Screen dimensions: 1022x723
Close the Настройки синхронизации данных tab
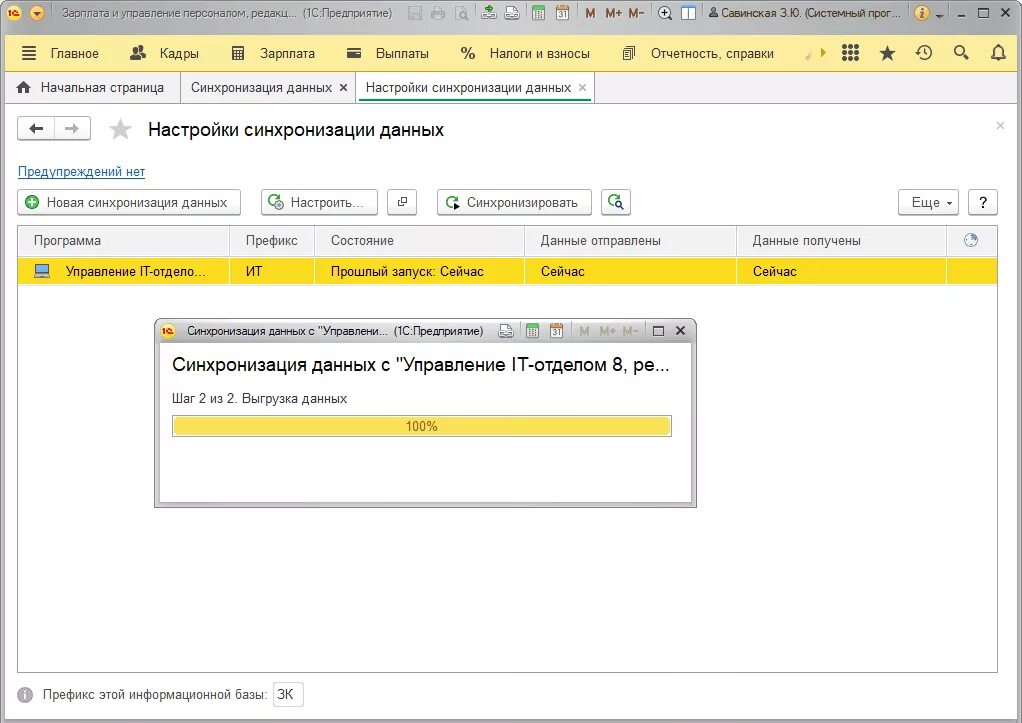point(583,87)
